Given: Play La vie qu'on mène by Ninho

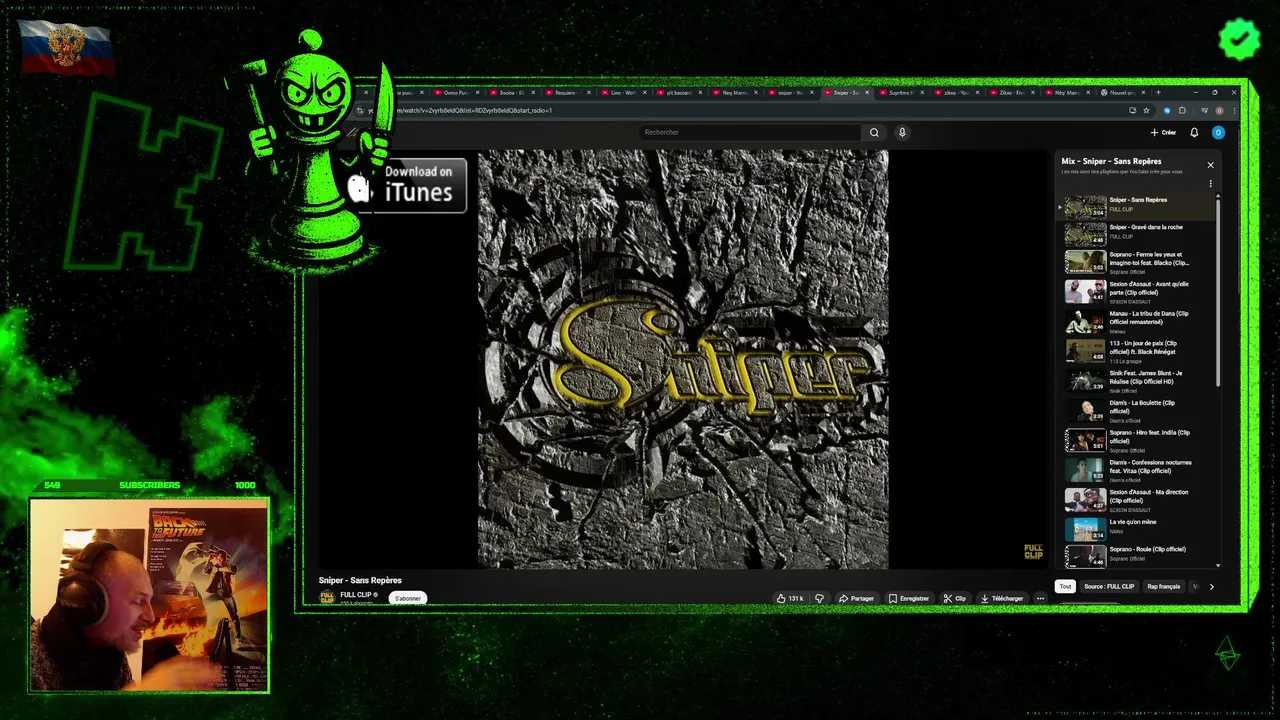Looking at the screenshot, I should tap(1138, 528).
